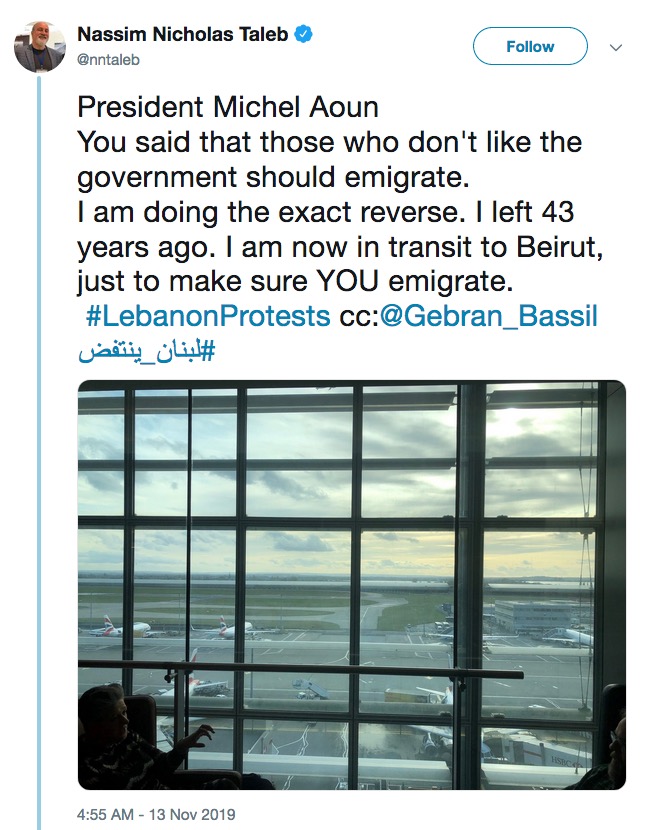Click the tweet text about President Michel Aoun

(x=340, y=194)
